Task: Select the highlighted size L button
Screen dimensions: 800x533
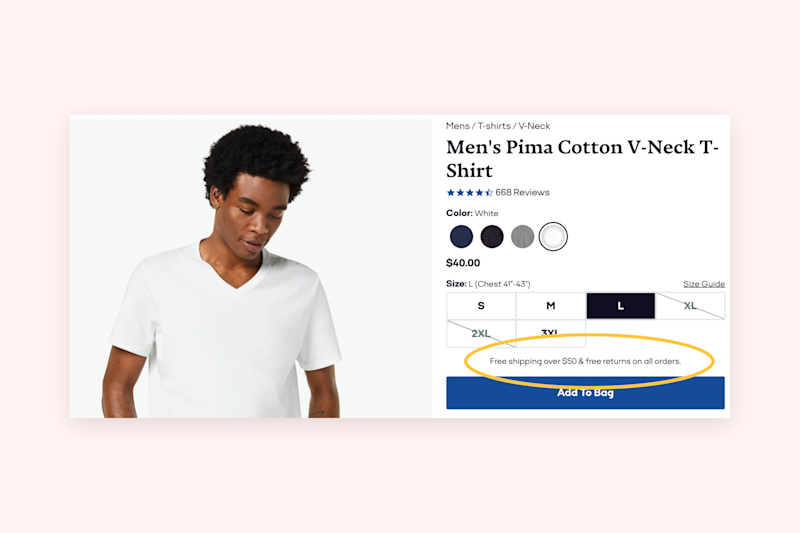Action: click(x=620, y=306)
